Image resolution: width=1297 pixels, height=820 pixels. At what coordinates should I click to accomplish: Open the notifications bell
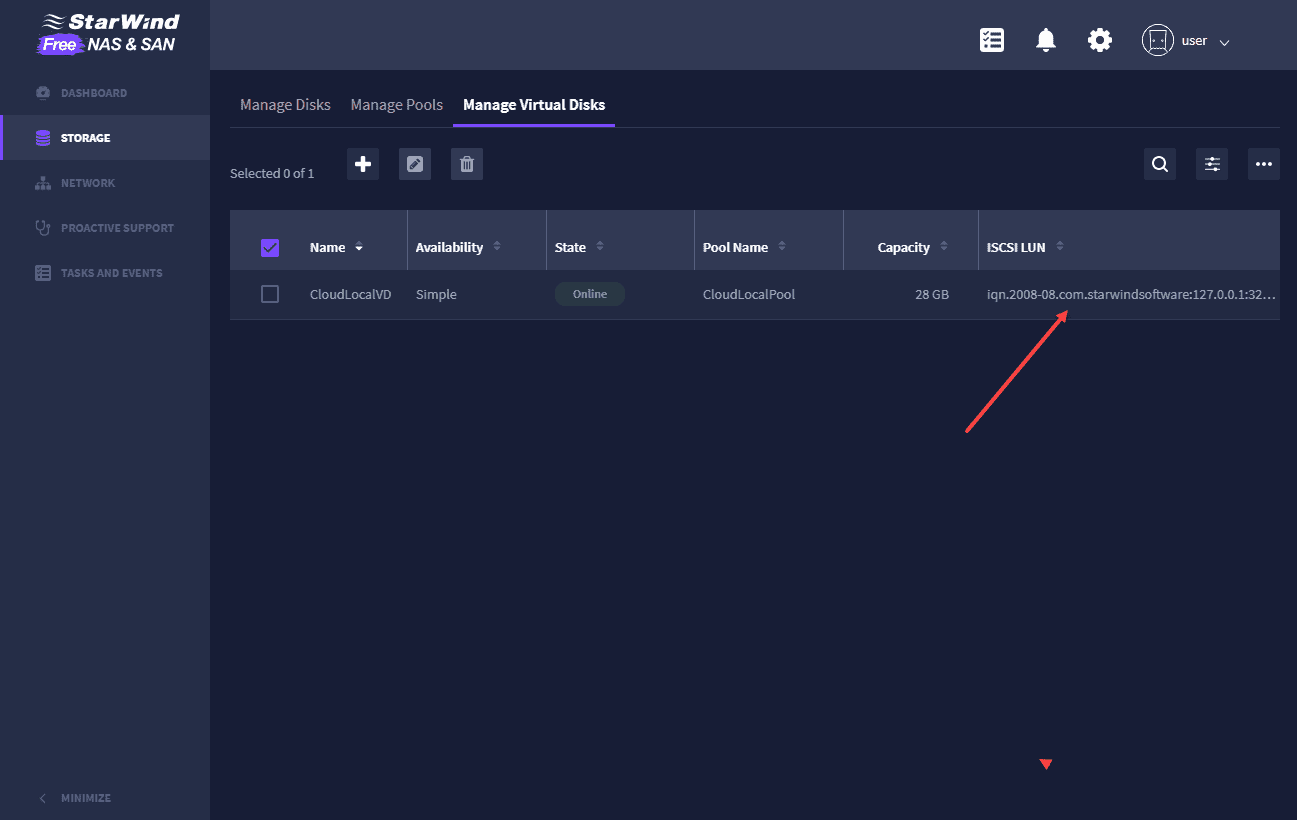[x=1046, y=40]
